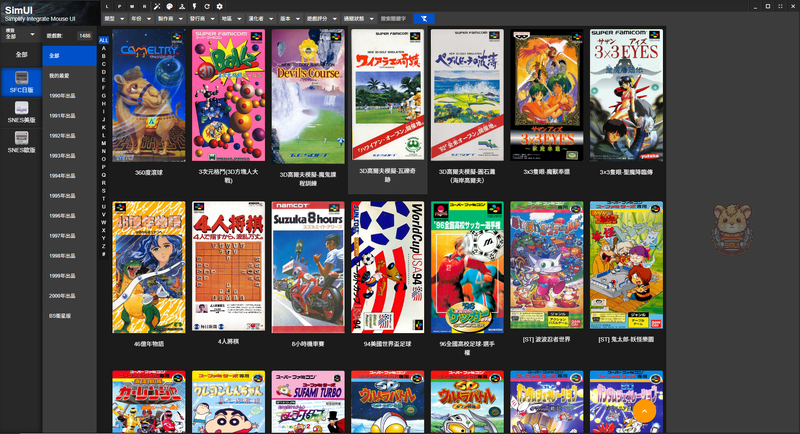Select the 1995年出品 category

(69, 196)
